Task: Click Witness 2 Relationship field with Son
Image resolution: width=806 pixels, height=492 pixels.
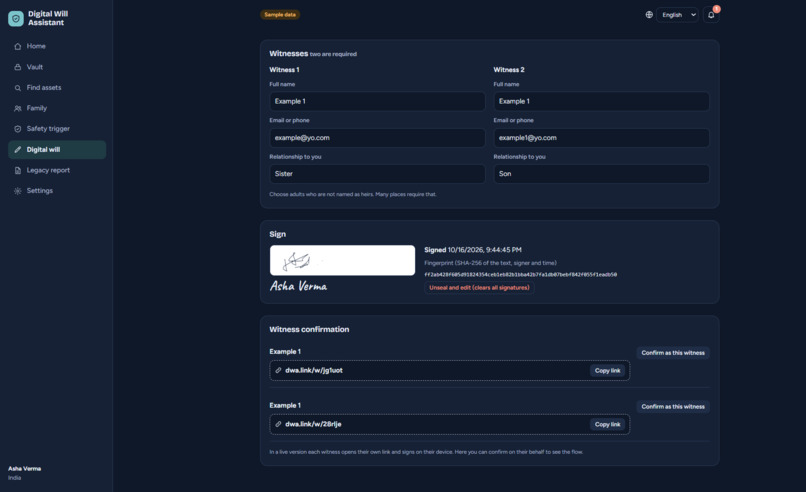Action: tap(601, 174)
